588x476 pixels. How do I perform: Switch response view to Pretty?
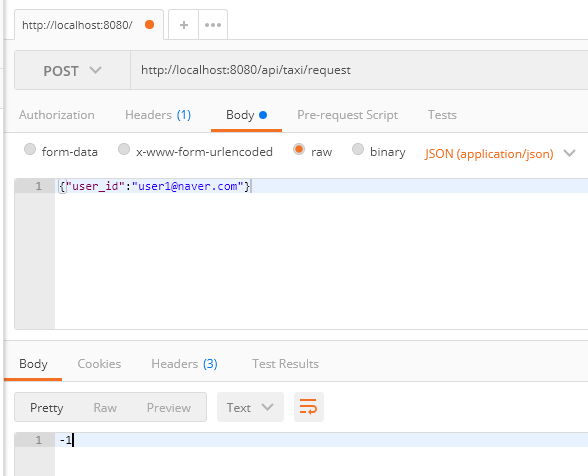pyautogui.click(x=46, y=408)
